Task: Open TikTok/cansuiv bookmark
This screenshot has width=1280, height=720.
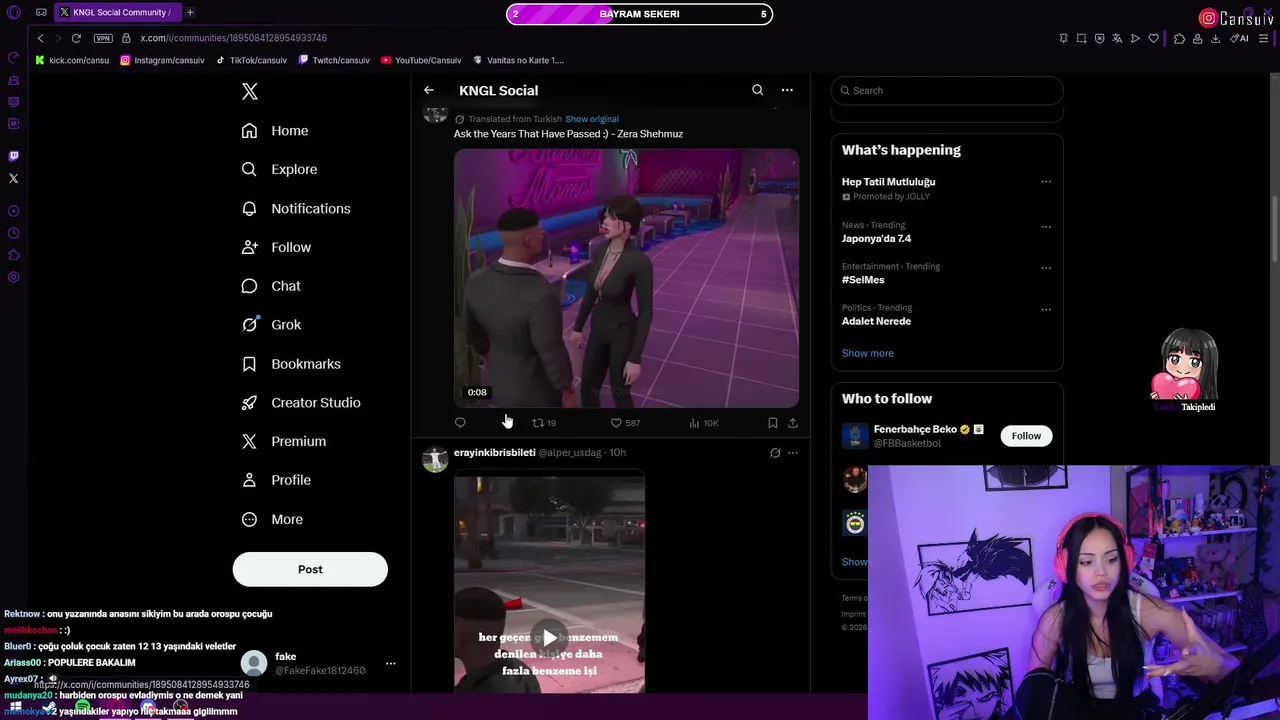Action: tap(251, 60)
